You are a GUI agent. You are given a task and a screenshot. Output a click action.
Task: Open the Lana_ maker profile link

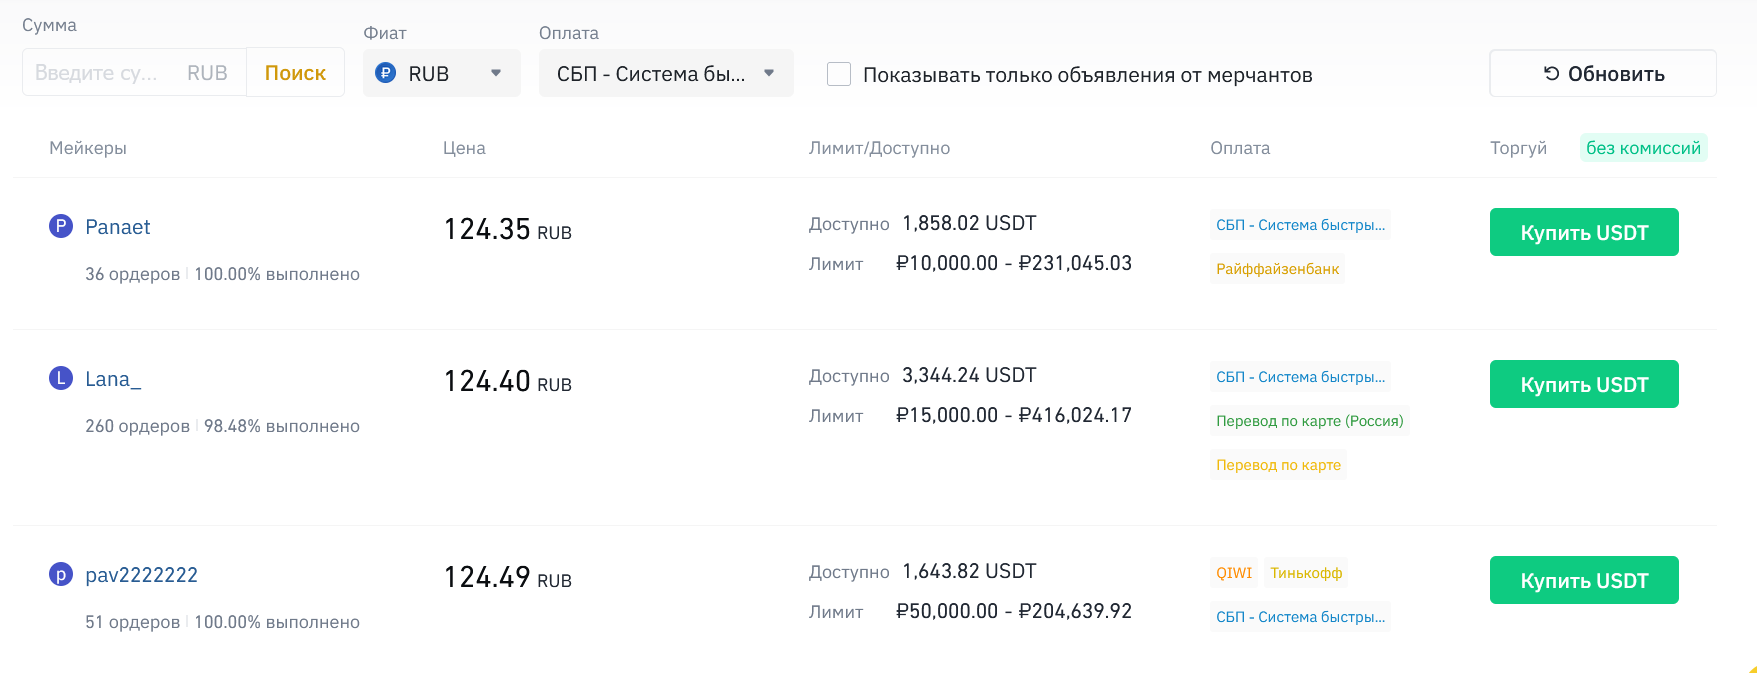[113, 379]
